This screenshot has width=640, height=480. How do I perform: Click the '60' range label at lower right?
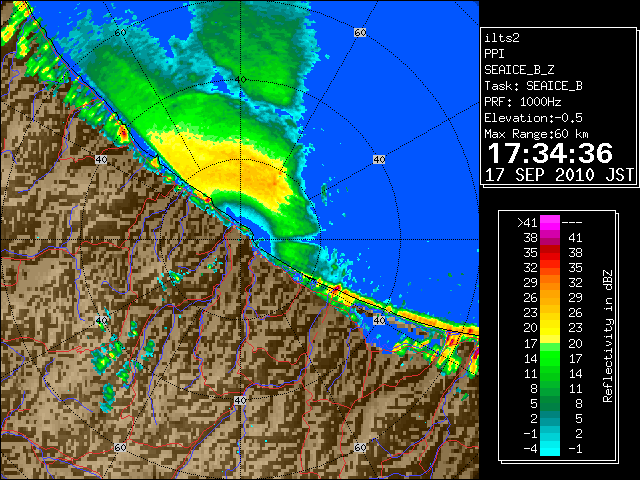click(x=360, y=447)
